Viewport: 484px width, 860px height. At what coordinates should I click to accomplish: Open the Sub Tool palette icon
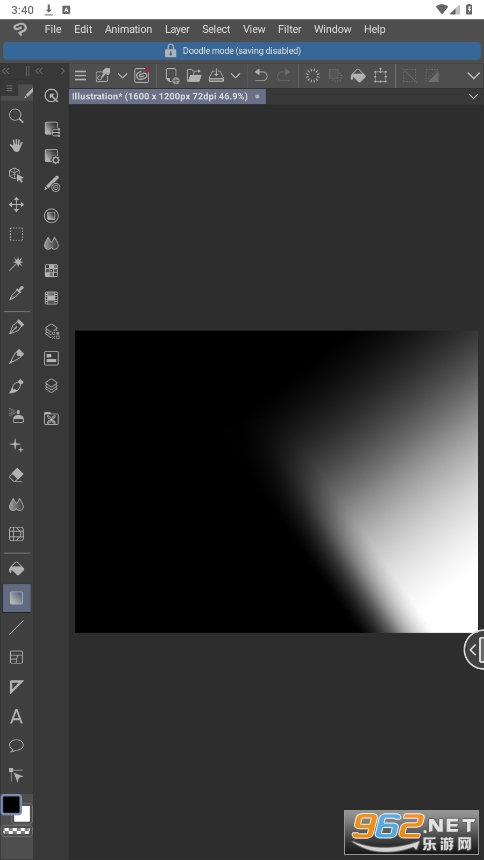[x=52, y=129]
